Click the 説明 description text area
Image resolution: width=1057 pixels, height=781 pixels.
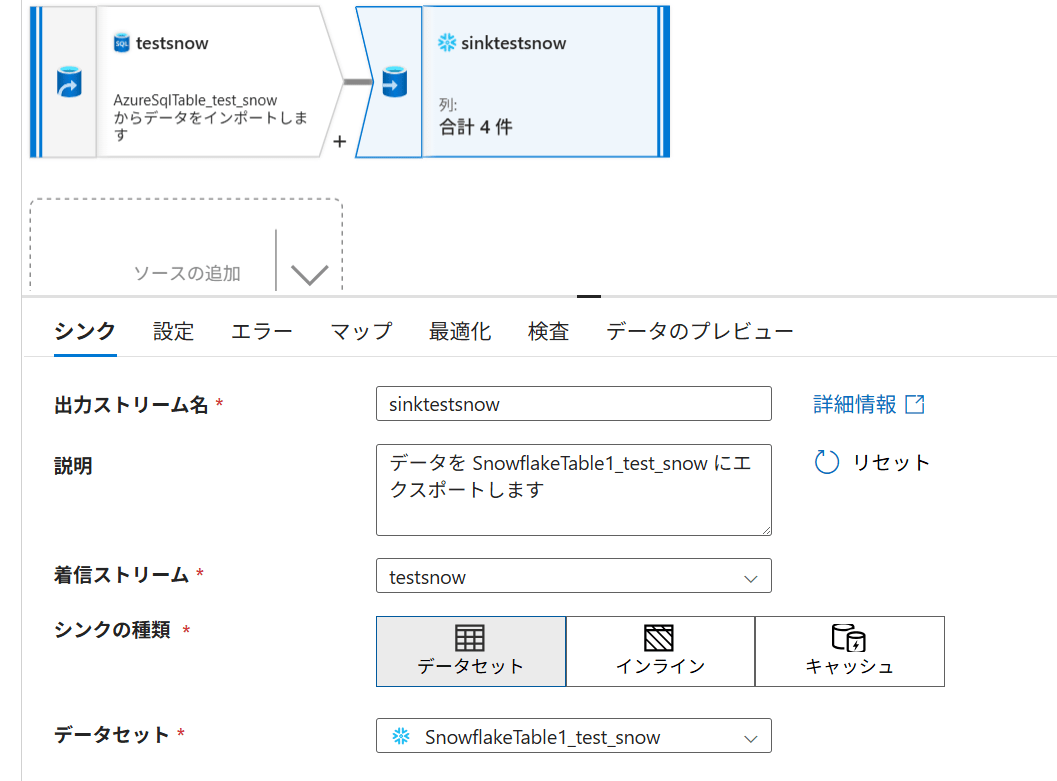click(574, 490)
